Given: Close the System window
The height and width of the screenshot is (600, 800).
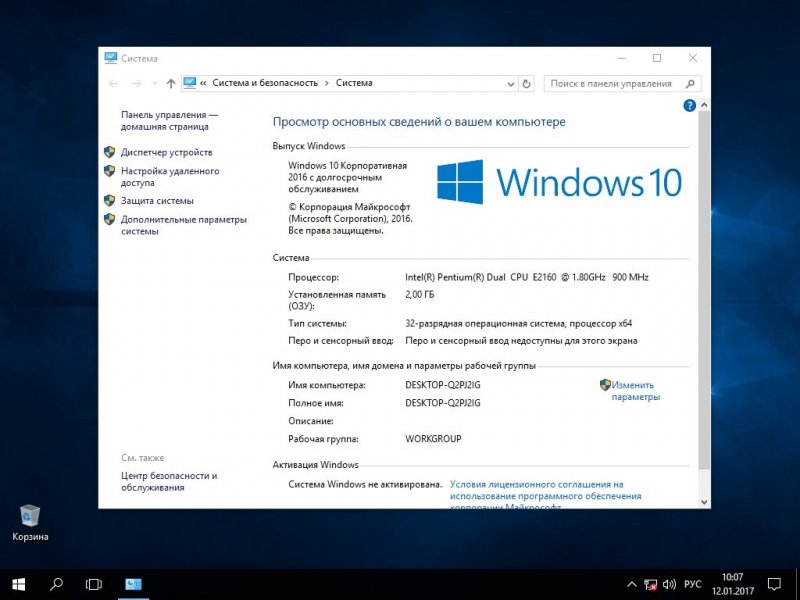Looking at the screenshot, I should pyautogui.click(x=693, y=58).
